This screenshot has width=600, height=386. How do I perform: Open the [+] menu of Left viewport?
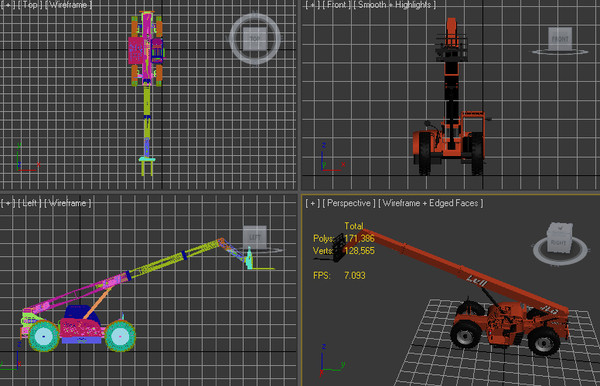tap(7, 203)
